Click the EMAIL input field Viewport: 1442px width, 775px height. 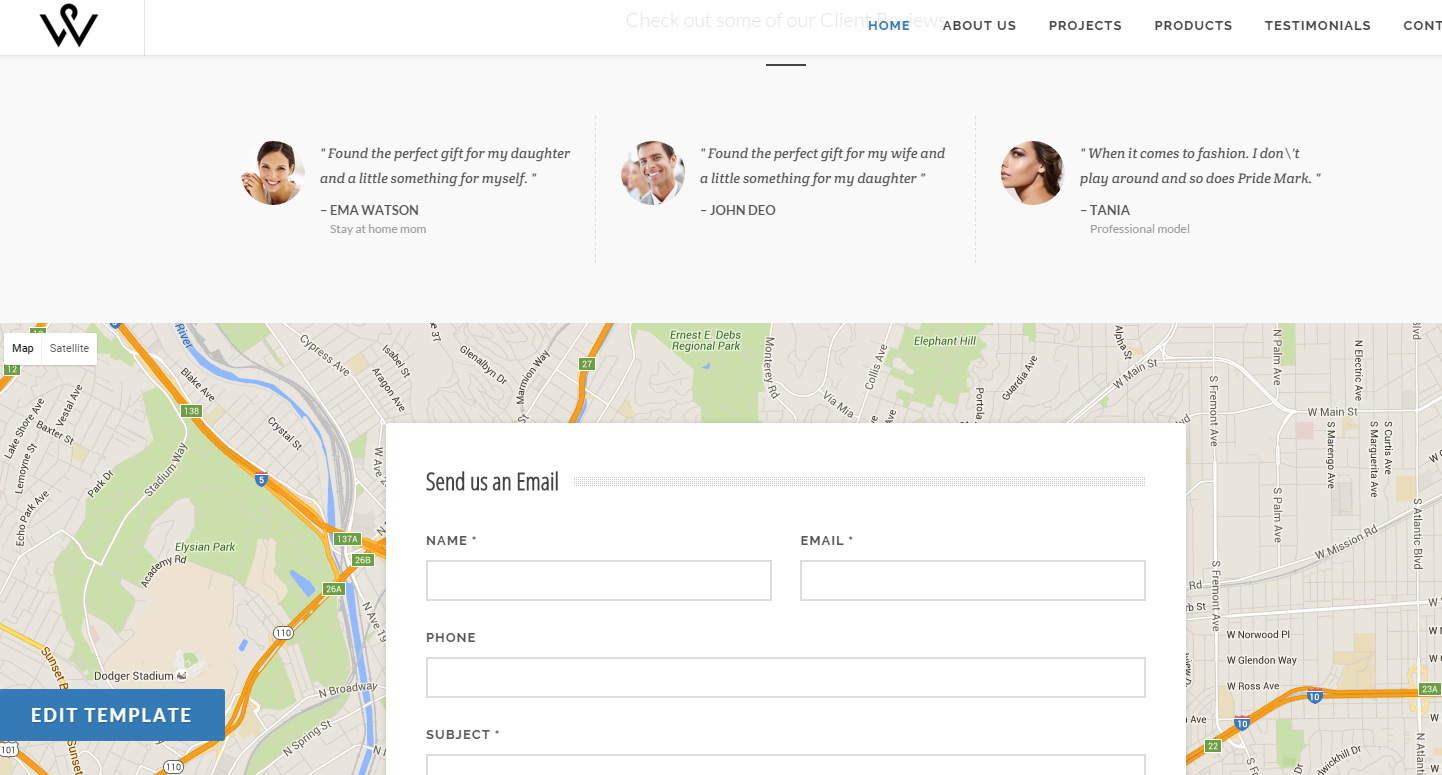(972, 580)
